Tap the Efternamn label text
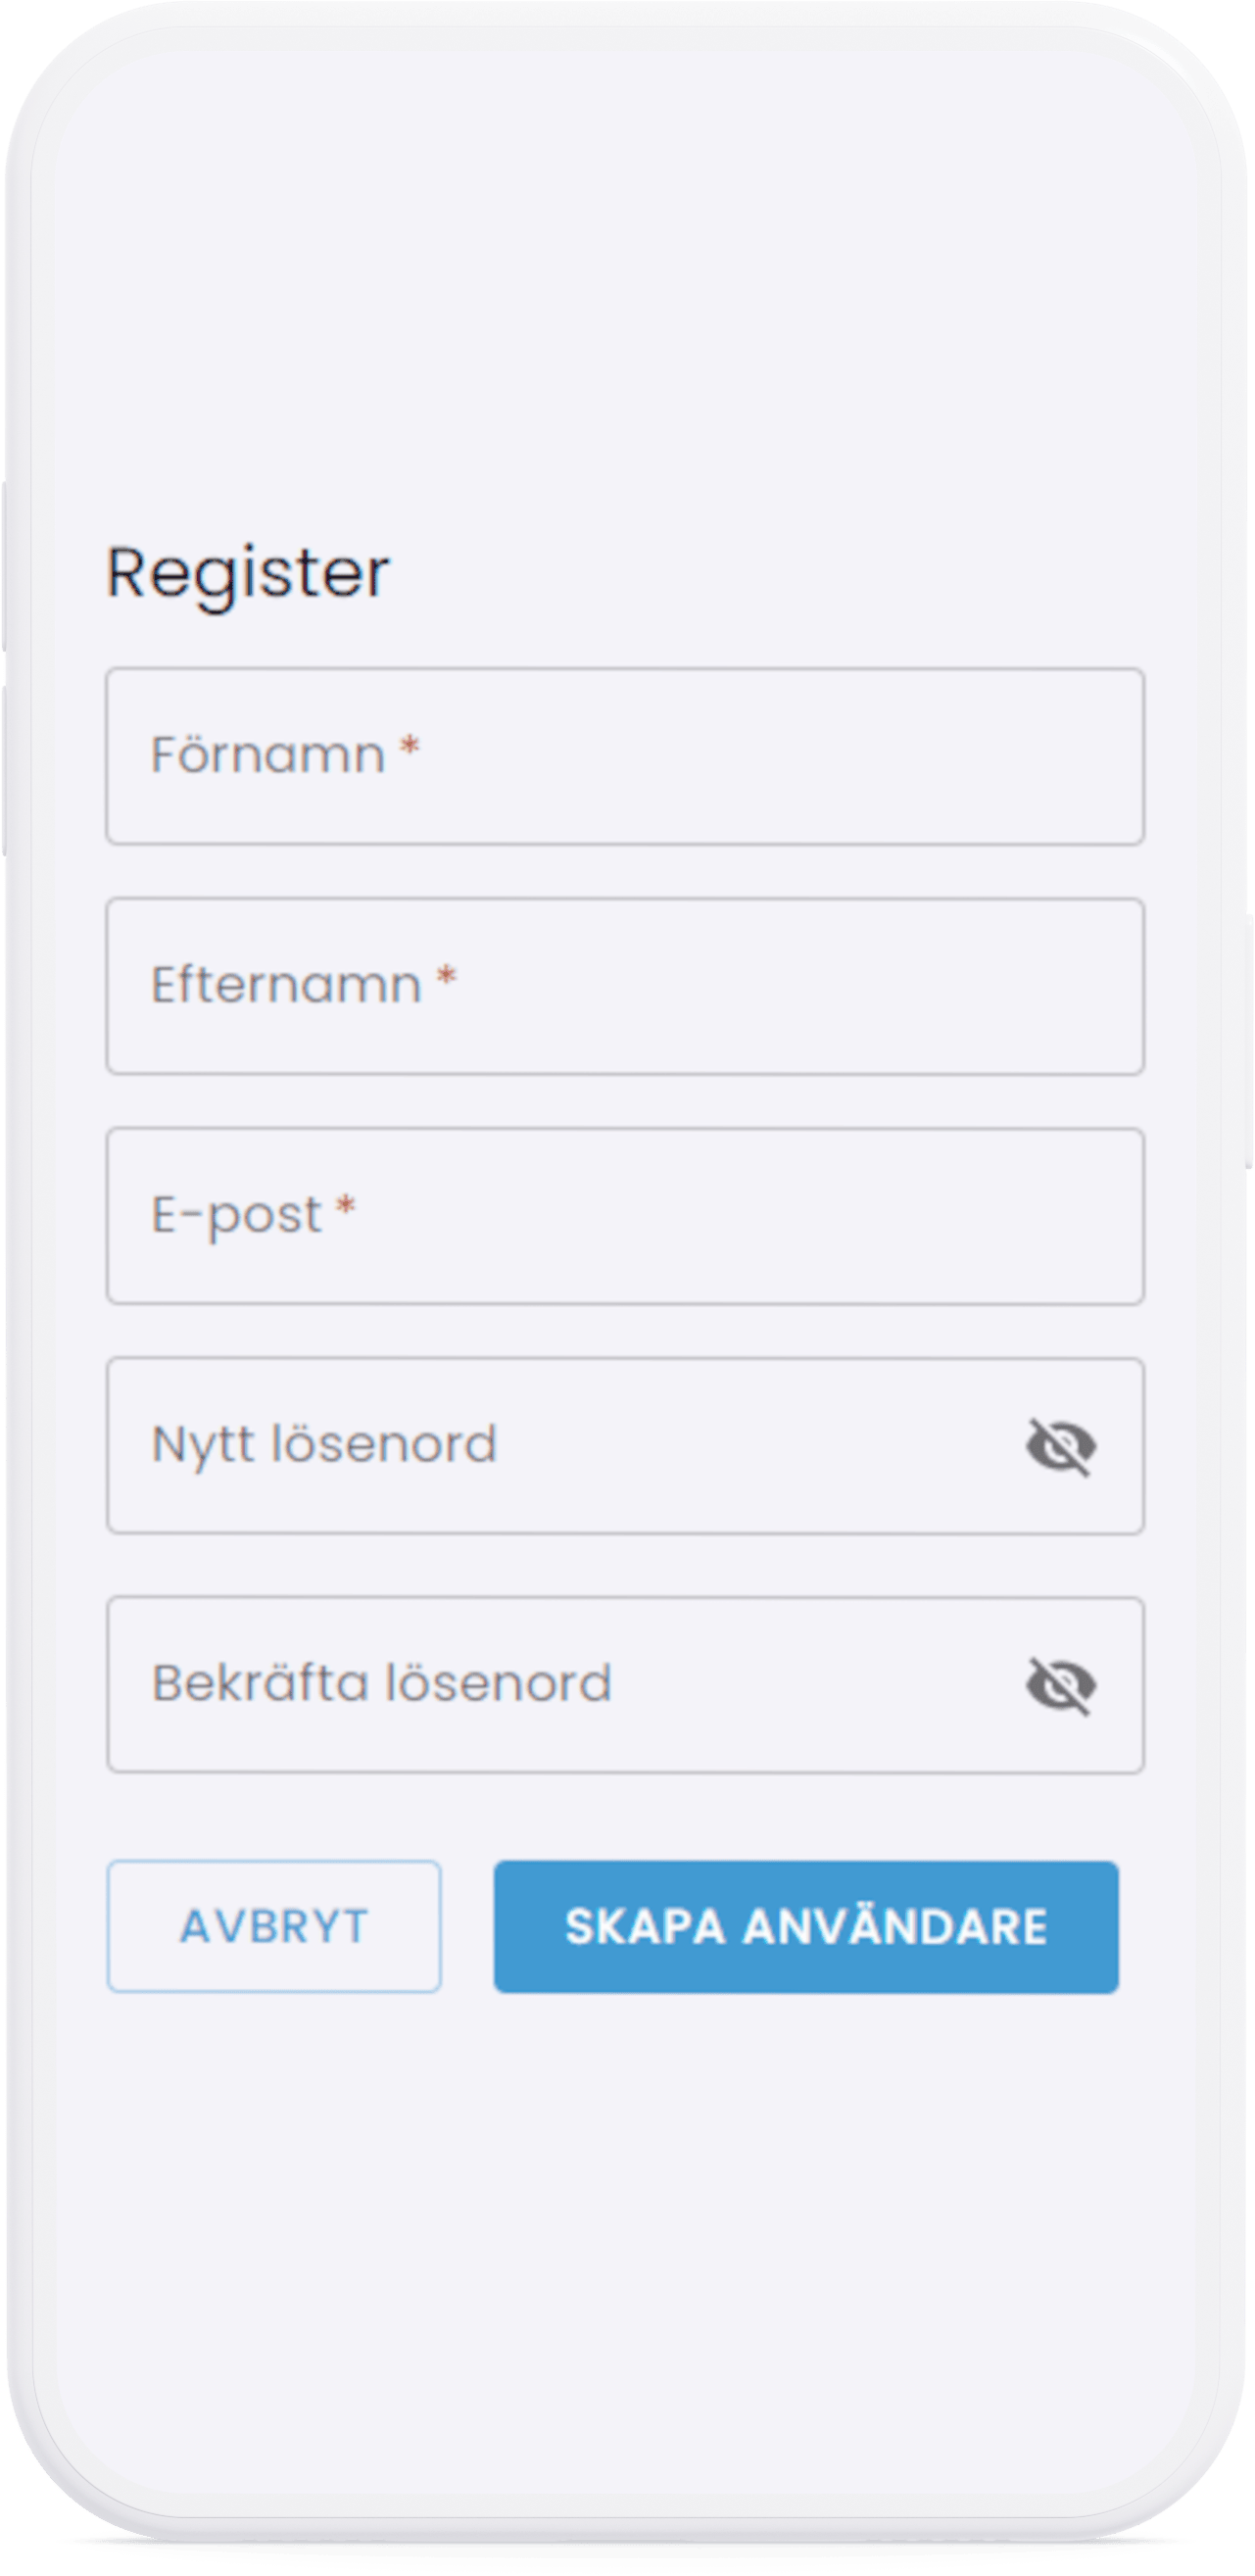 286,985
